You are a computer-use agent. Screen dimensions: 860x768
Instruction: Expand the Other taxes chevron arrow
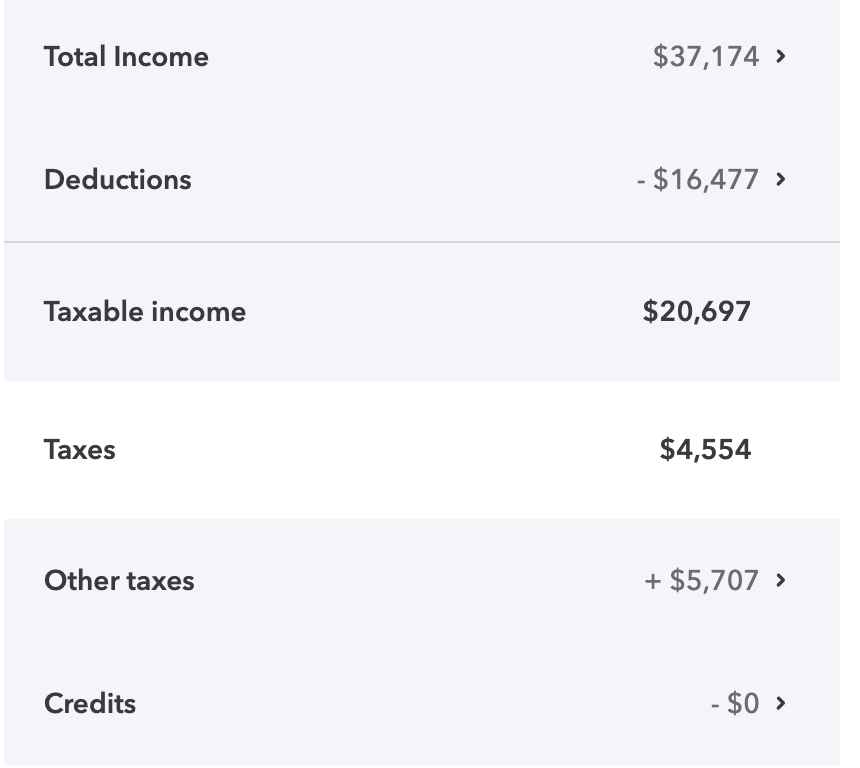780,580
